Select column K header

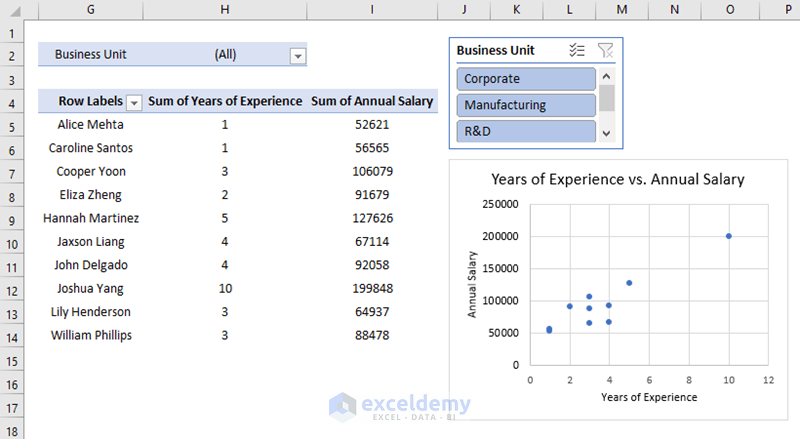(x=516, y=10)
